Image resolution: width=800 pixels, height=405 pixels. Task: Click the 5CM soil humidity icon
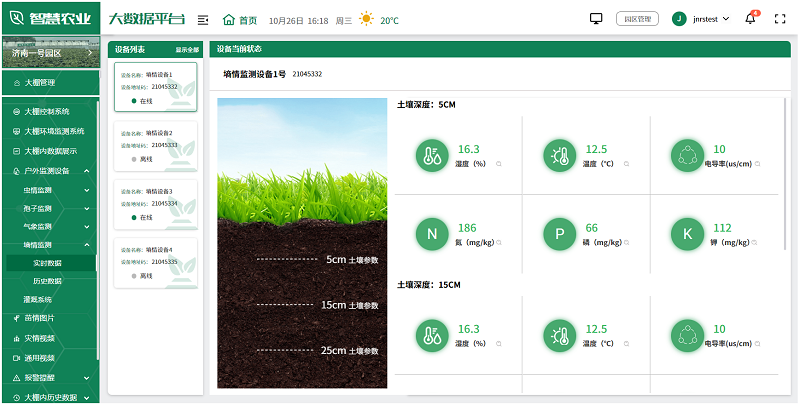click(x=432, y=155)
